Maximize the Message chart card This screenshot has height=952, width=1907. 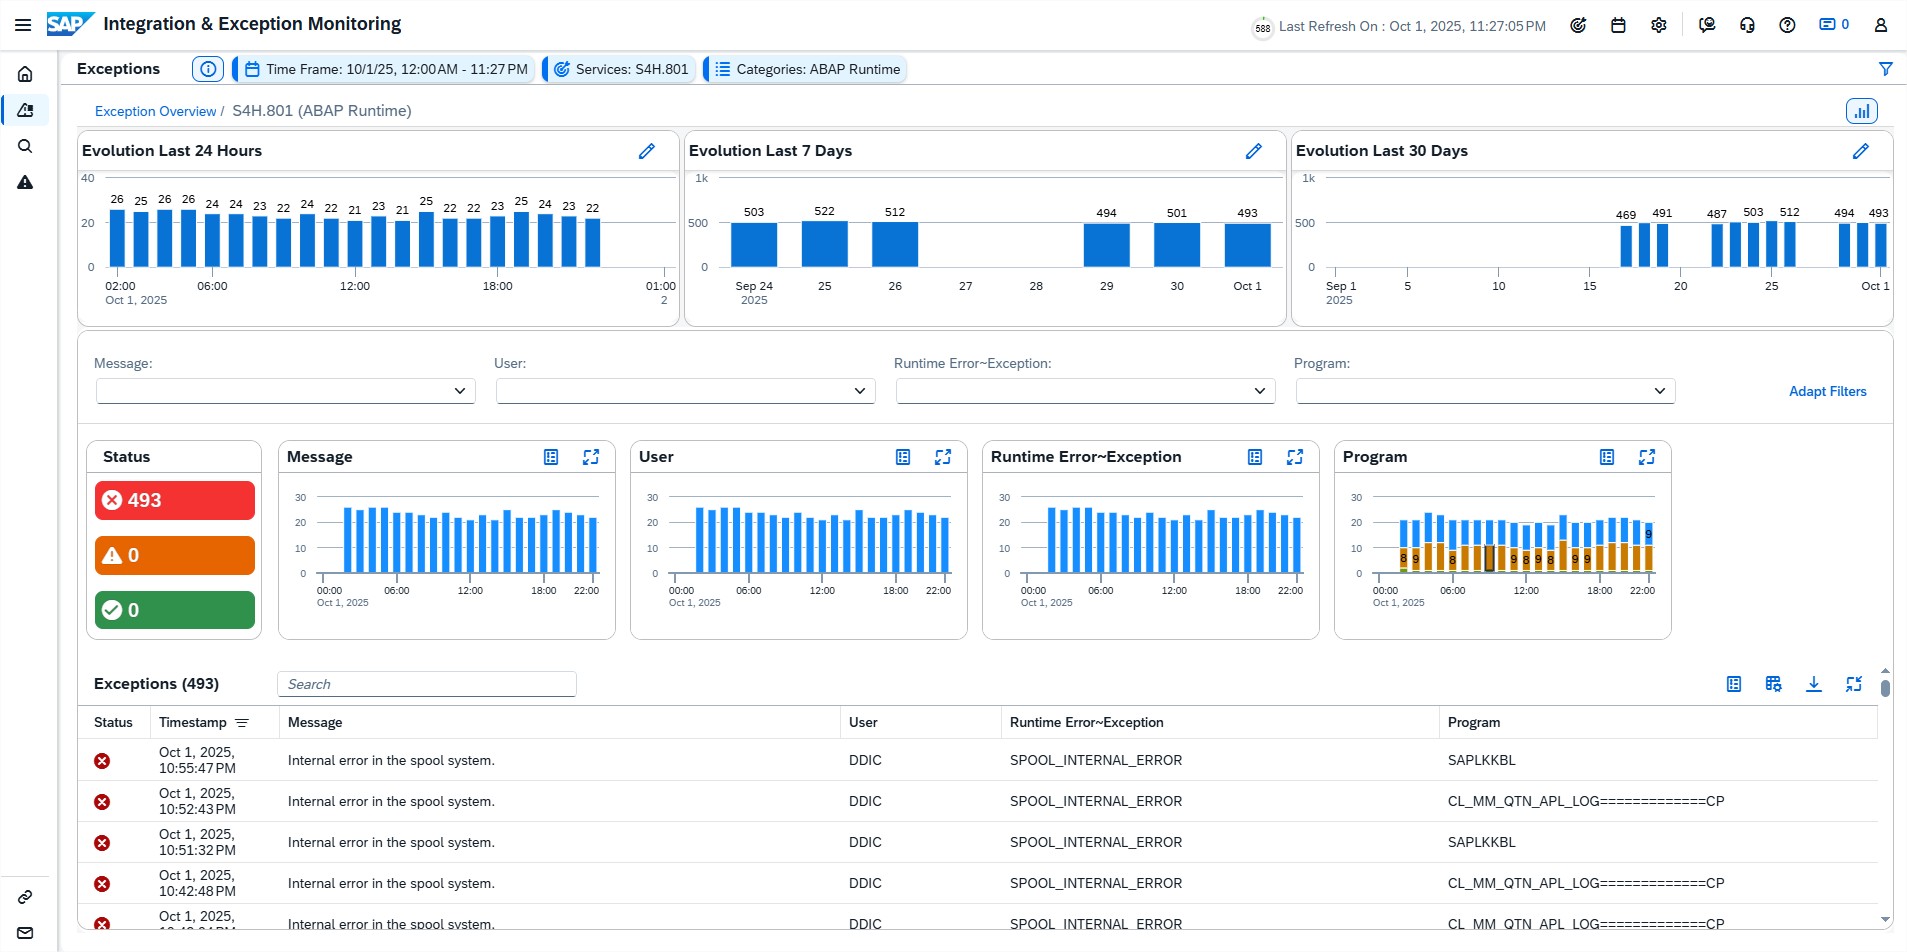pos(591,457)
